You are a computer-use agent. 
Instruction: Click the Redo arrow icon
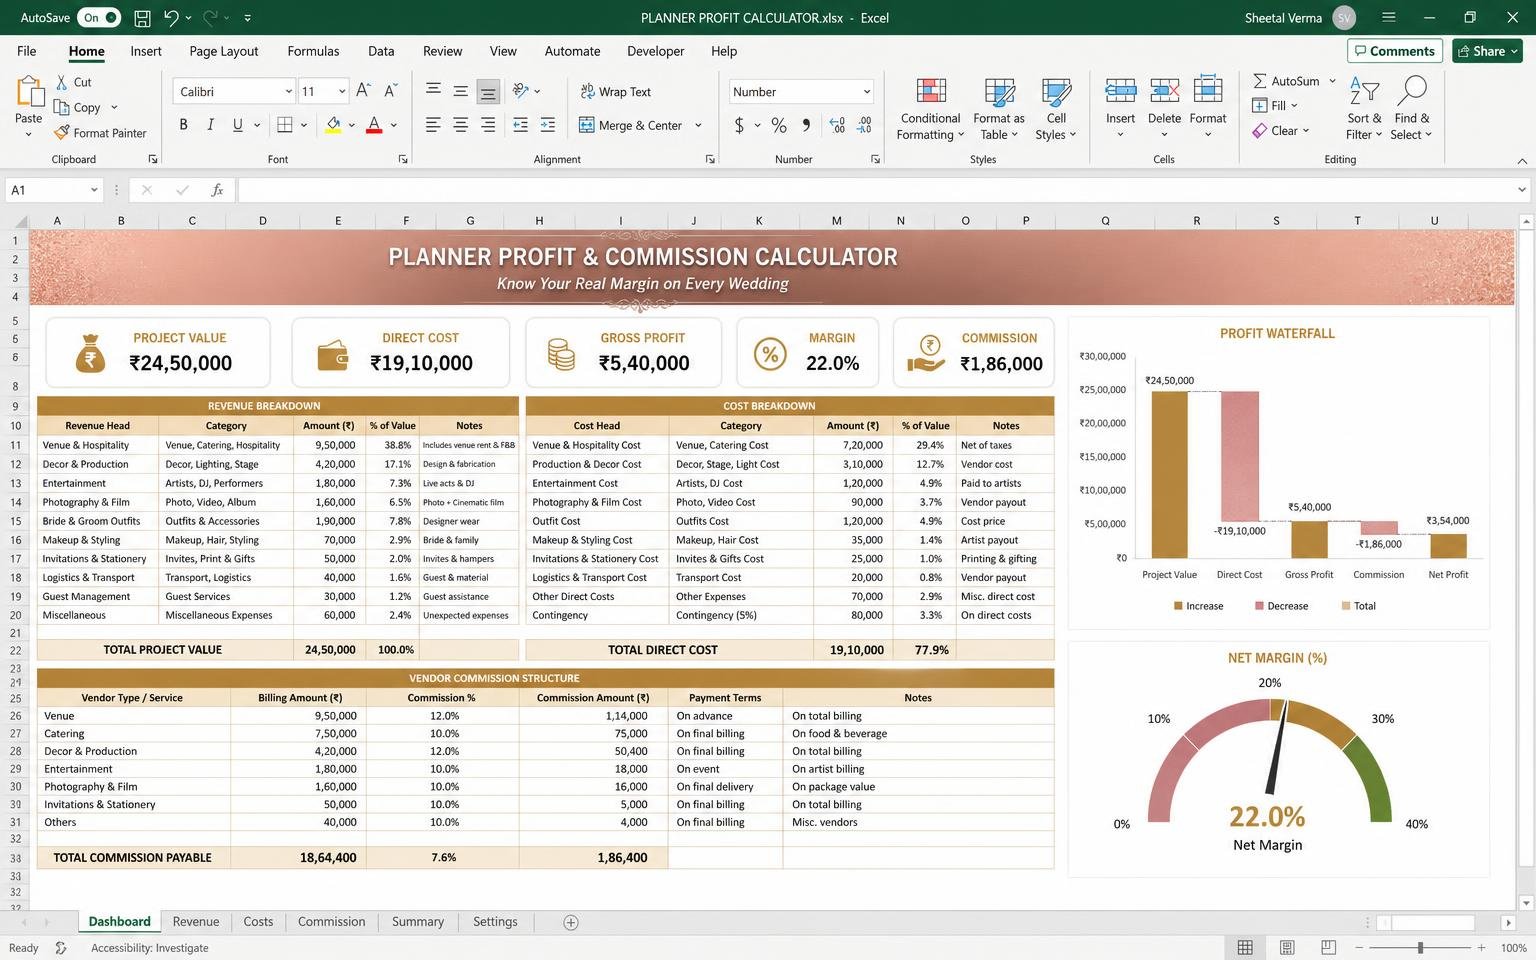(210, 18)
